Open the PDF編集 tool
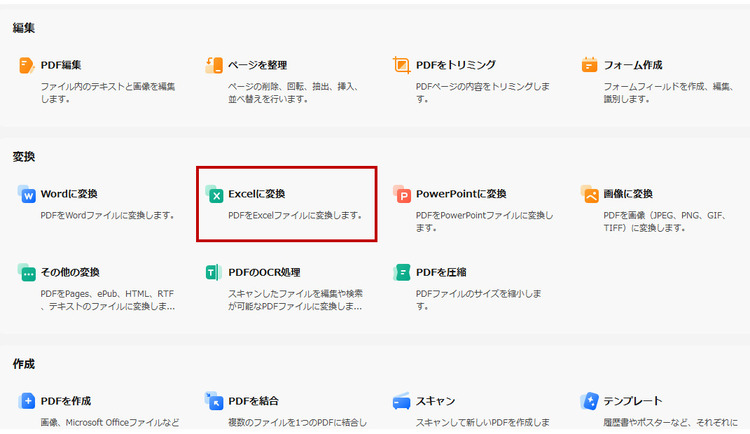This screenshot has width=750, height=434. tap(61, 65)
